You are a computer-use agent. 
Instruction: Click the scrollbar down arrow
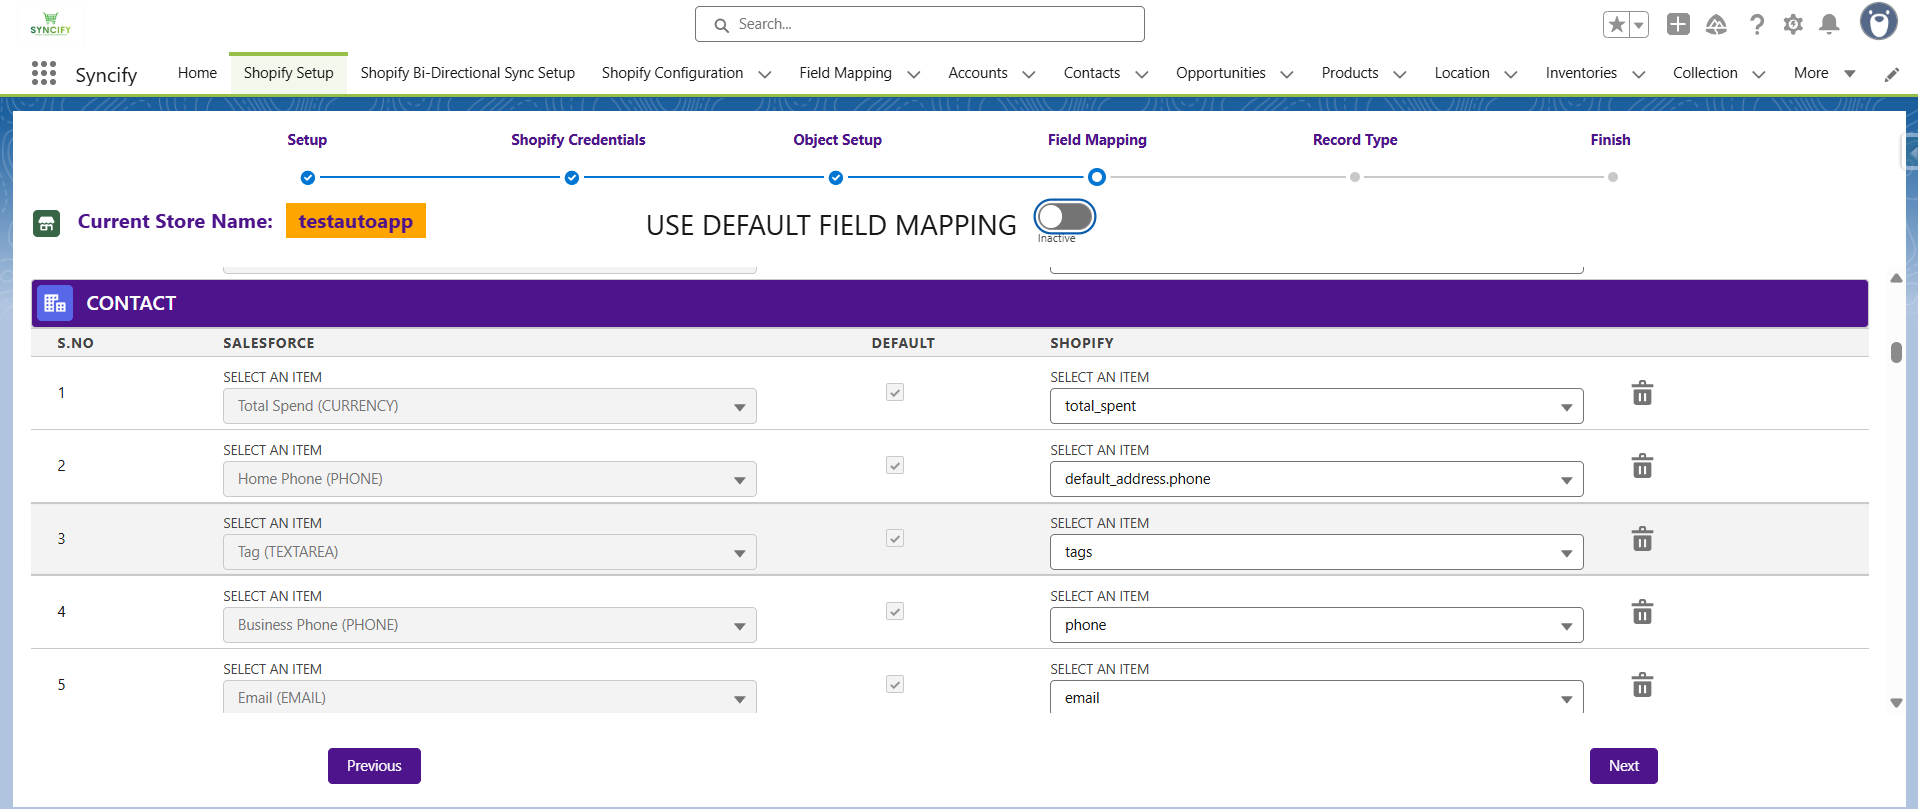point(1896,703)
